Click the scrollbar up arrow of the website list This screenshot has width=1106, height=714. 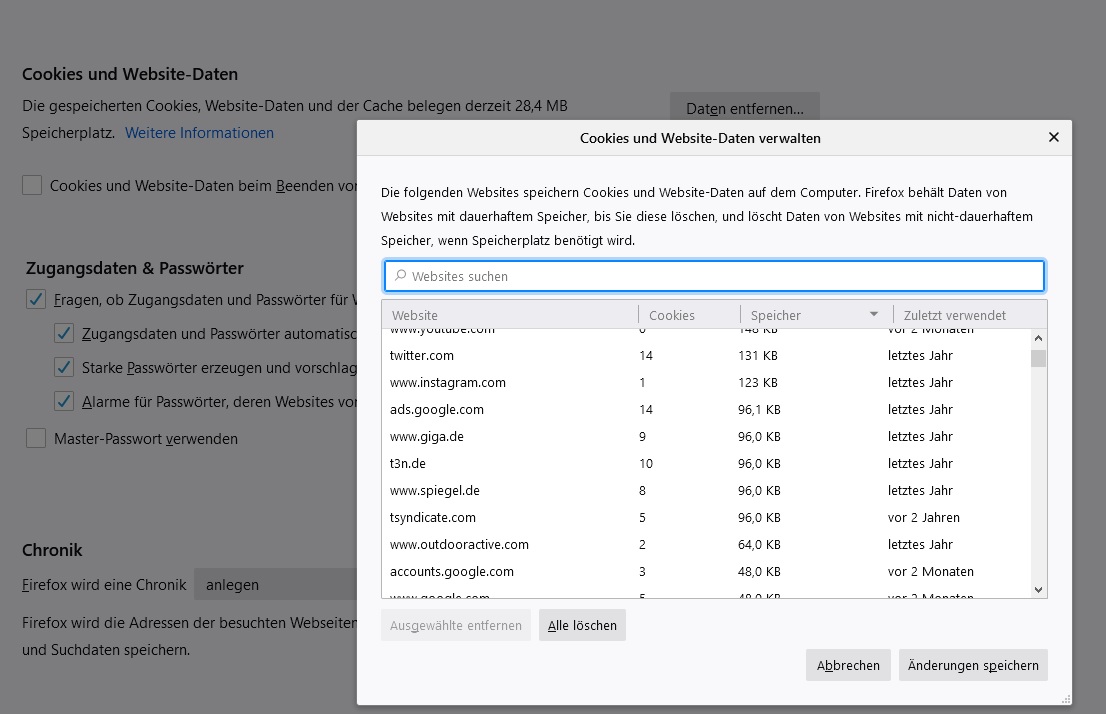coord(1038,338)
